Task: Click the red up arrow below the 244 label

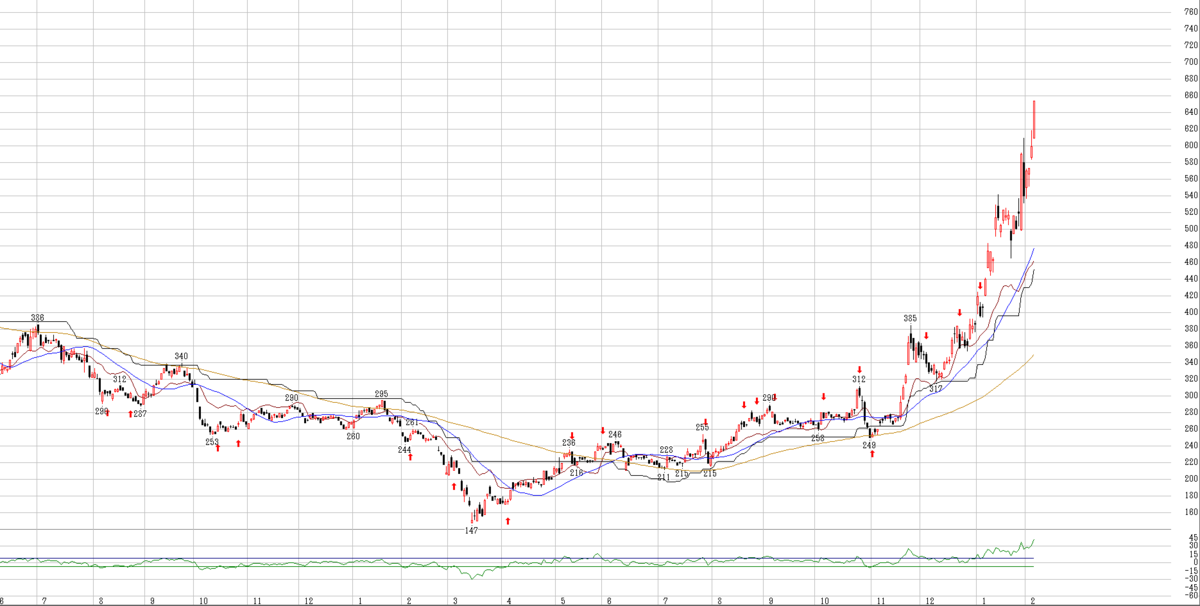Action: [410, 457]
